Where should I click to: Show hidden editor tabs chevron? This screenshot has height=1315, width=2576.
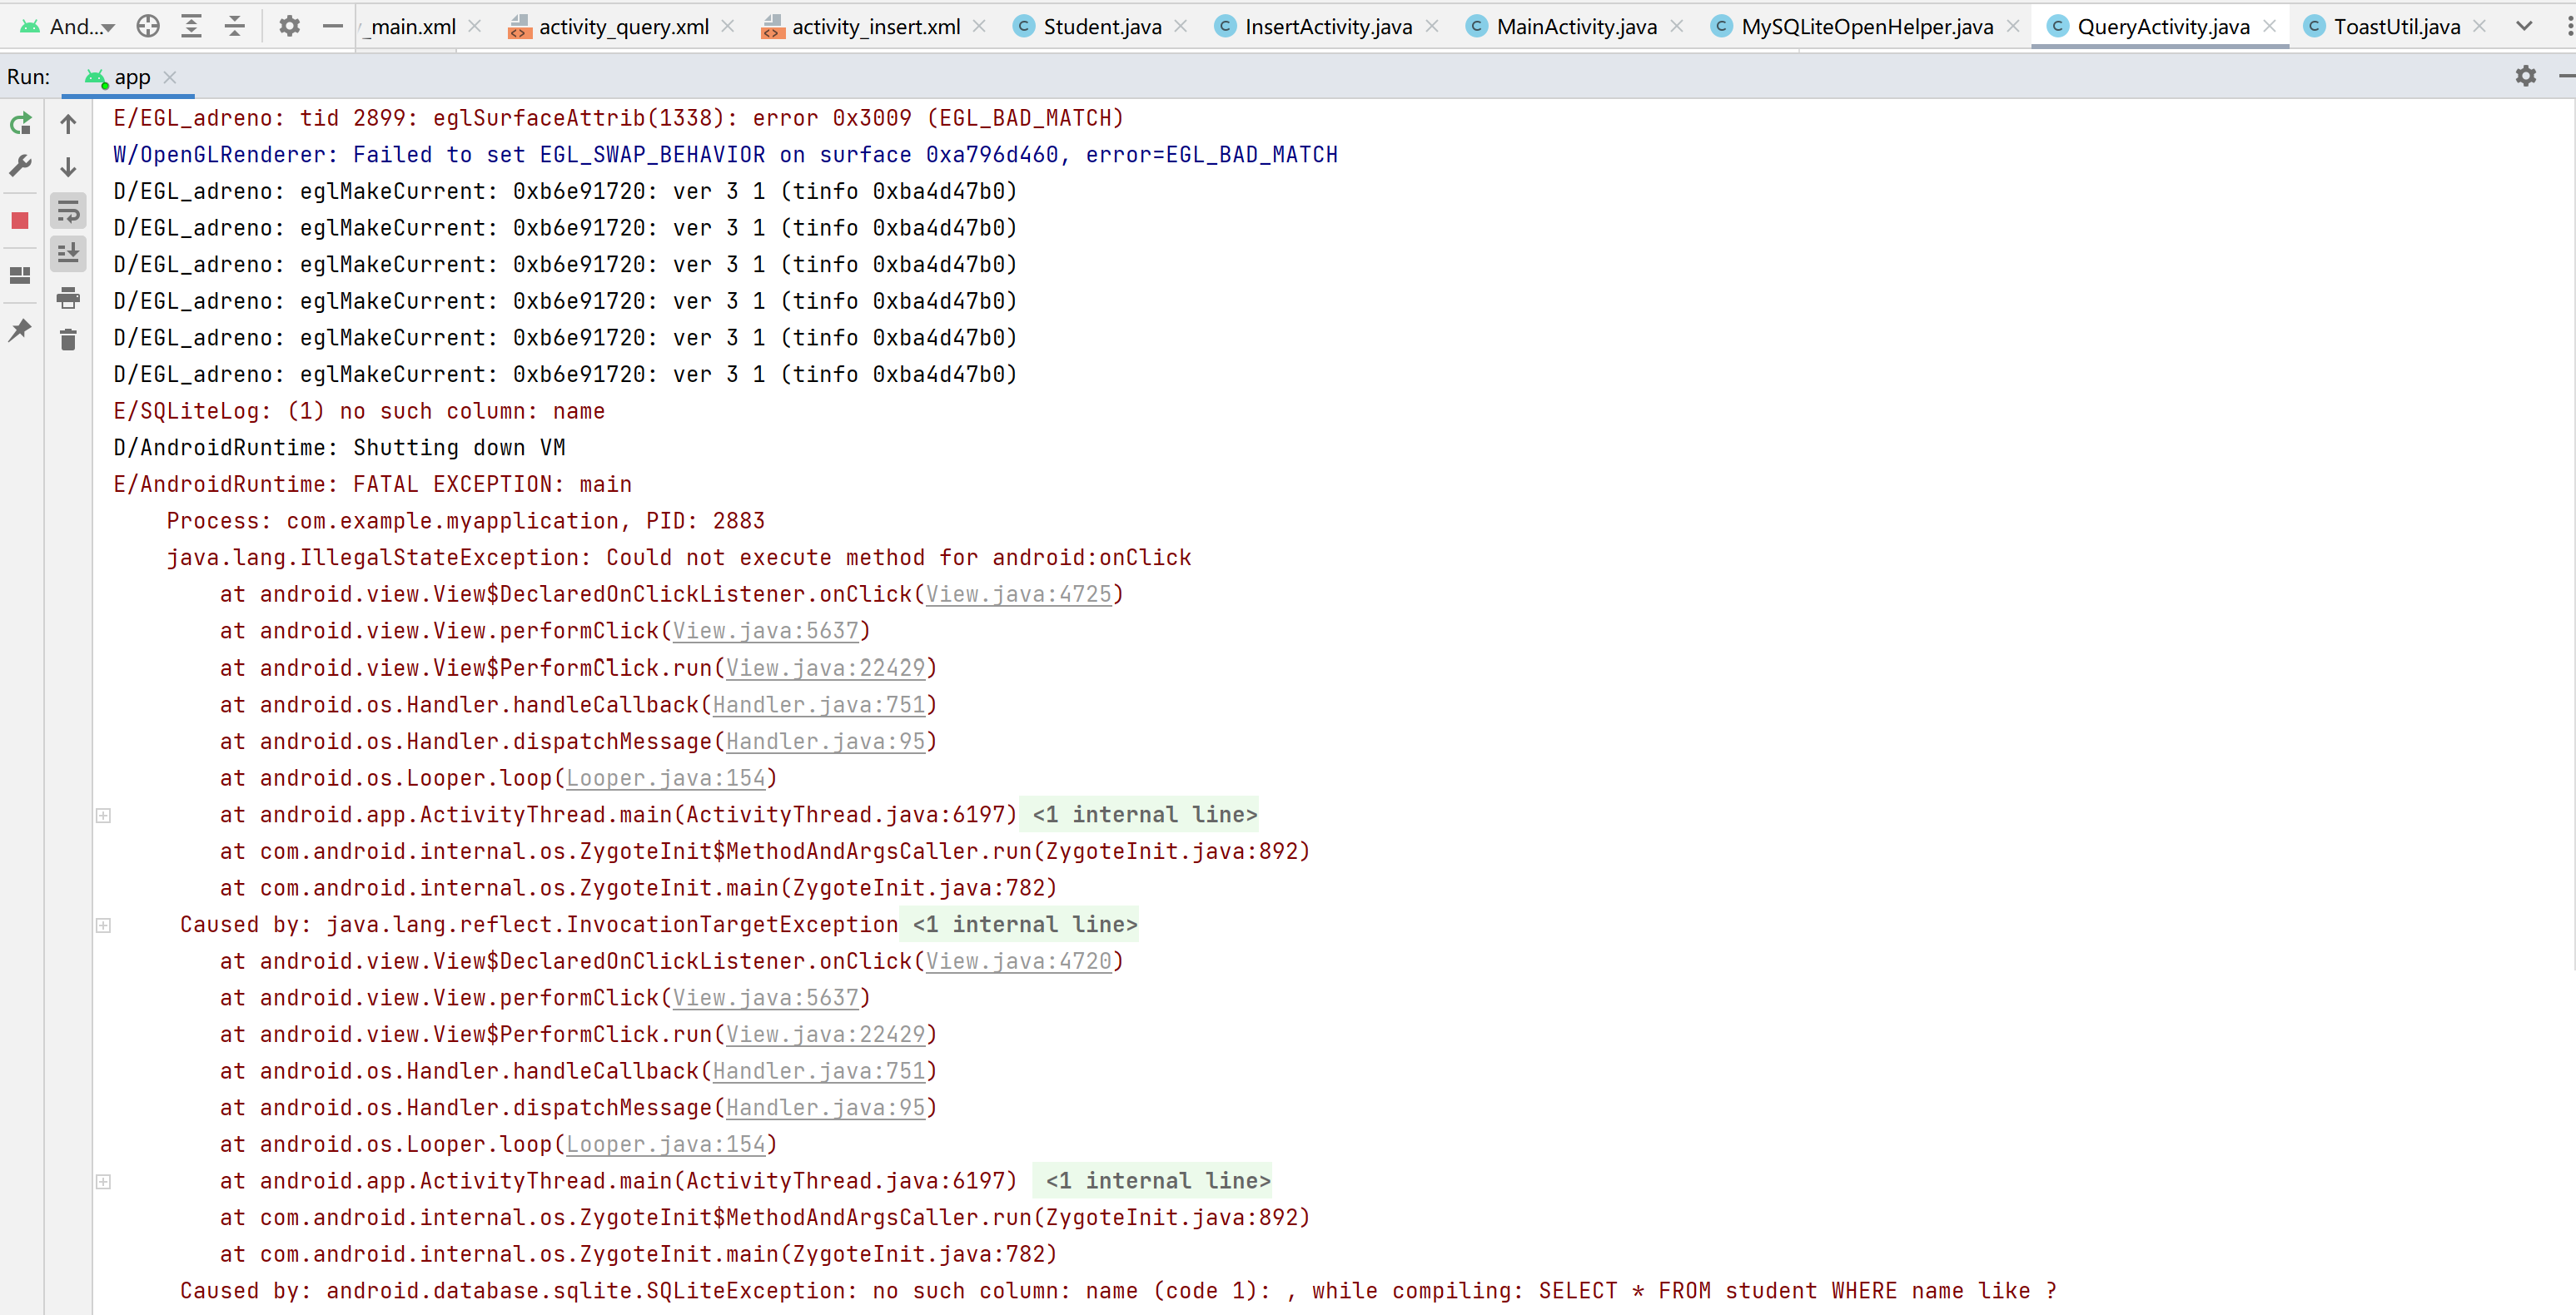click(2525, 26)
